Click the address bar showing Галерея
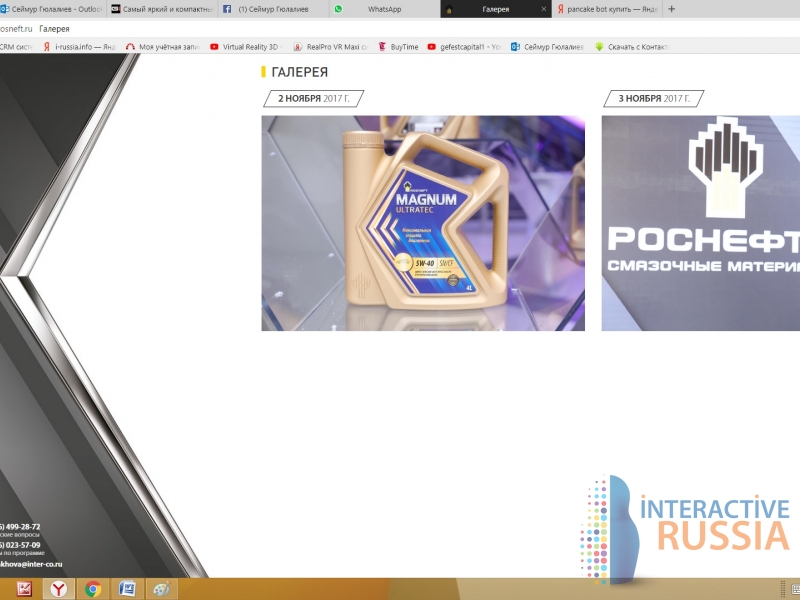The width and height of the screenshot is (800, 600). 54,29
